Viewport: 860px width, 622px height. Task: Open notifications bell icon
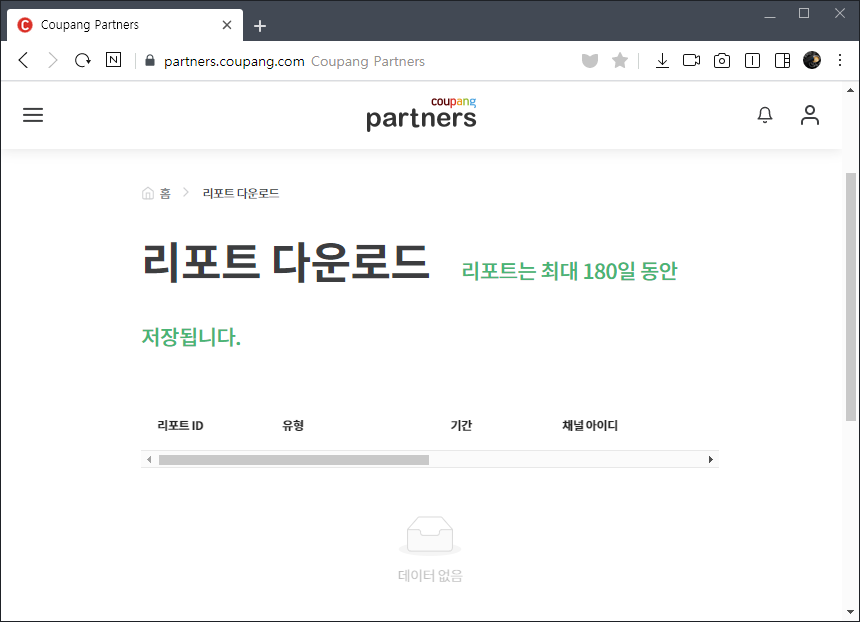(765, 115)
